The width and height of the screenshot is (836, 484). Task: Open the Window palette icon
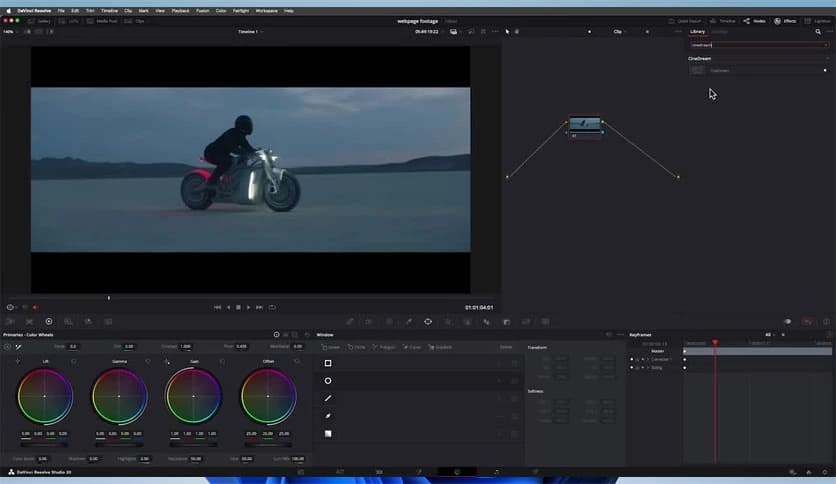pos(428,322)
